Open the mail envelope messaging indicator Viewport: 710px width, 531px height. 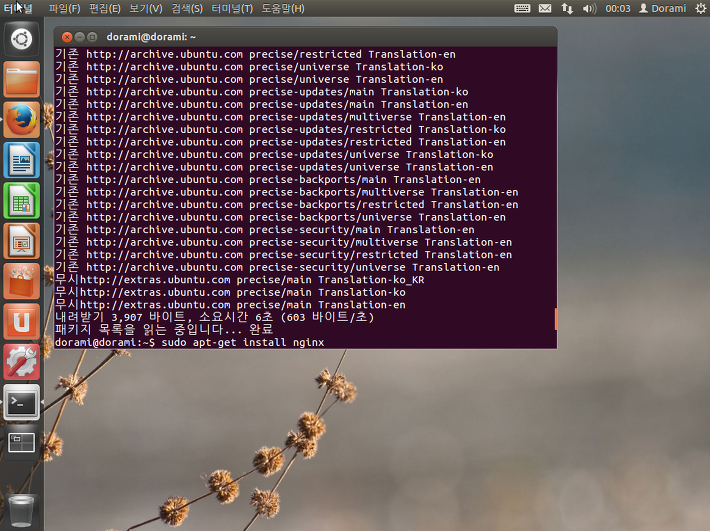545,8
